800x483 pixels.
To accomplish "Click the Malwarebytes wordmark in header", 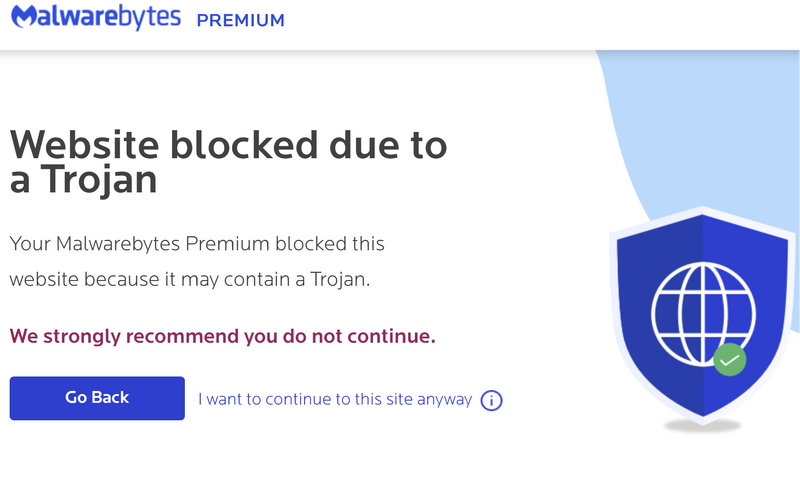I will click(110, 19).
